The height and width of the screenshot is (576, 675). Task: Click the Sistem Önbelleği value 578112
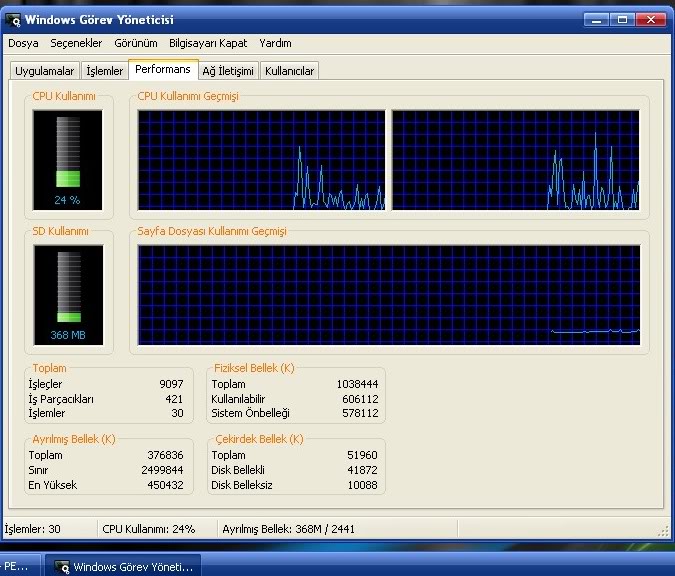click(360, 413)
